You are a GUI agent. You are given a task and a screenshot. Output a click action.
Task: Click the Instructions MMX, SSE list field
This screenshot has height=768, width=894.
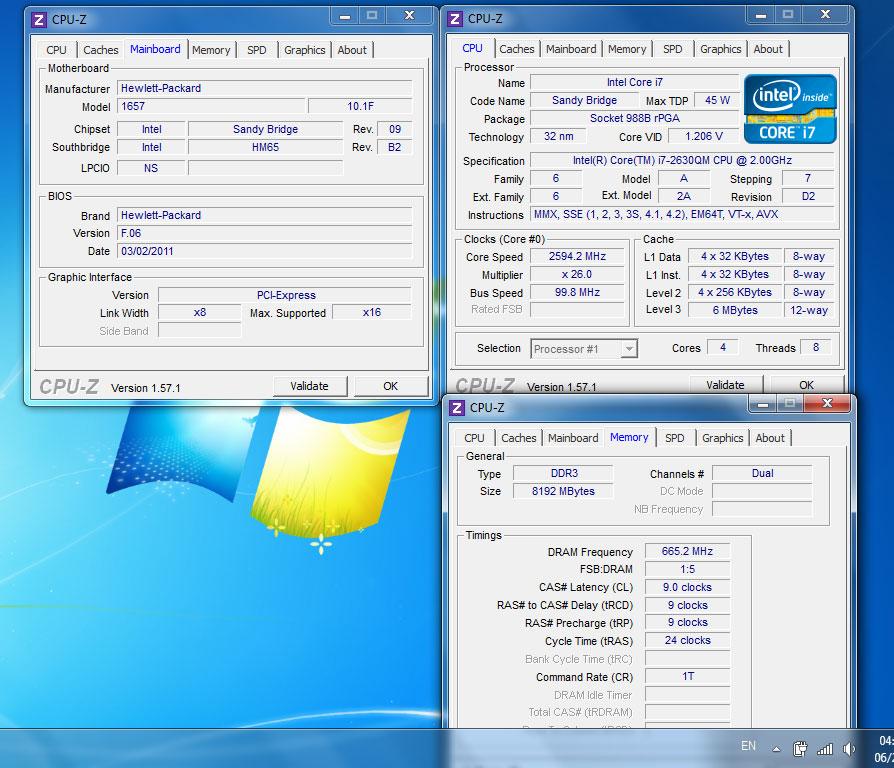[682, 214]
